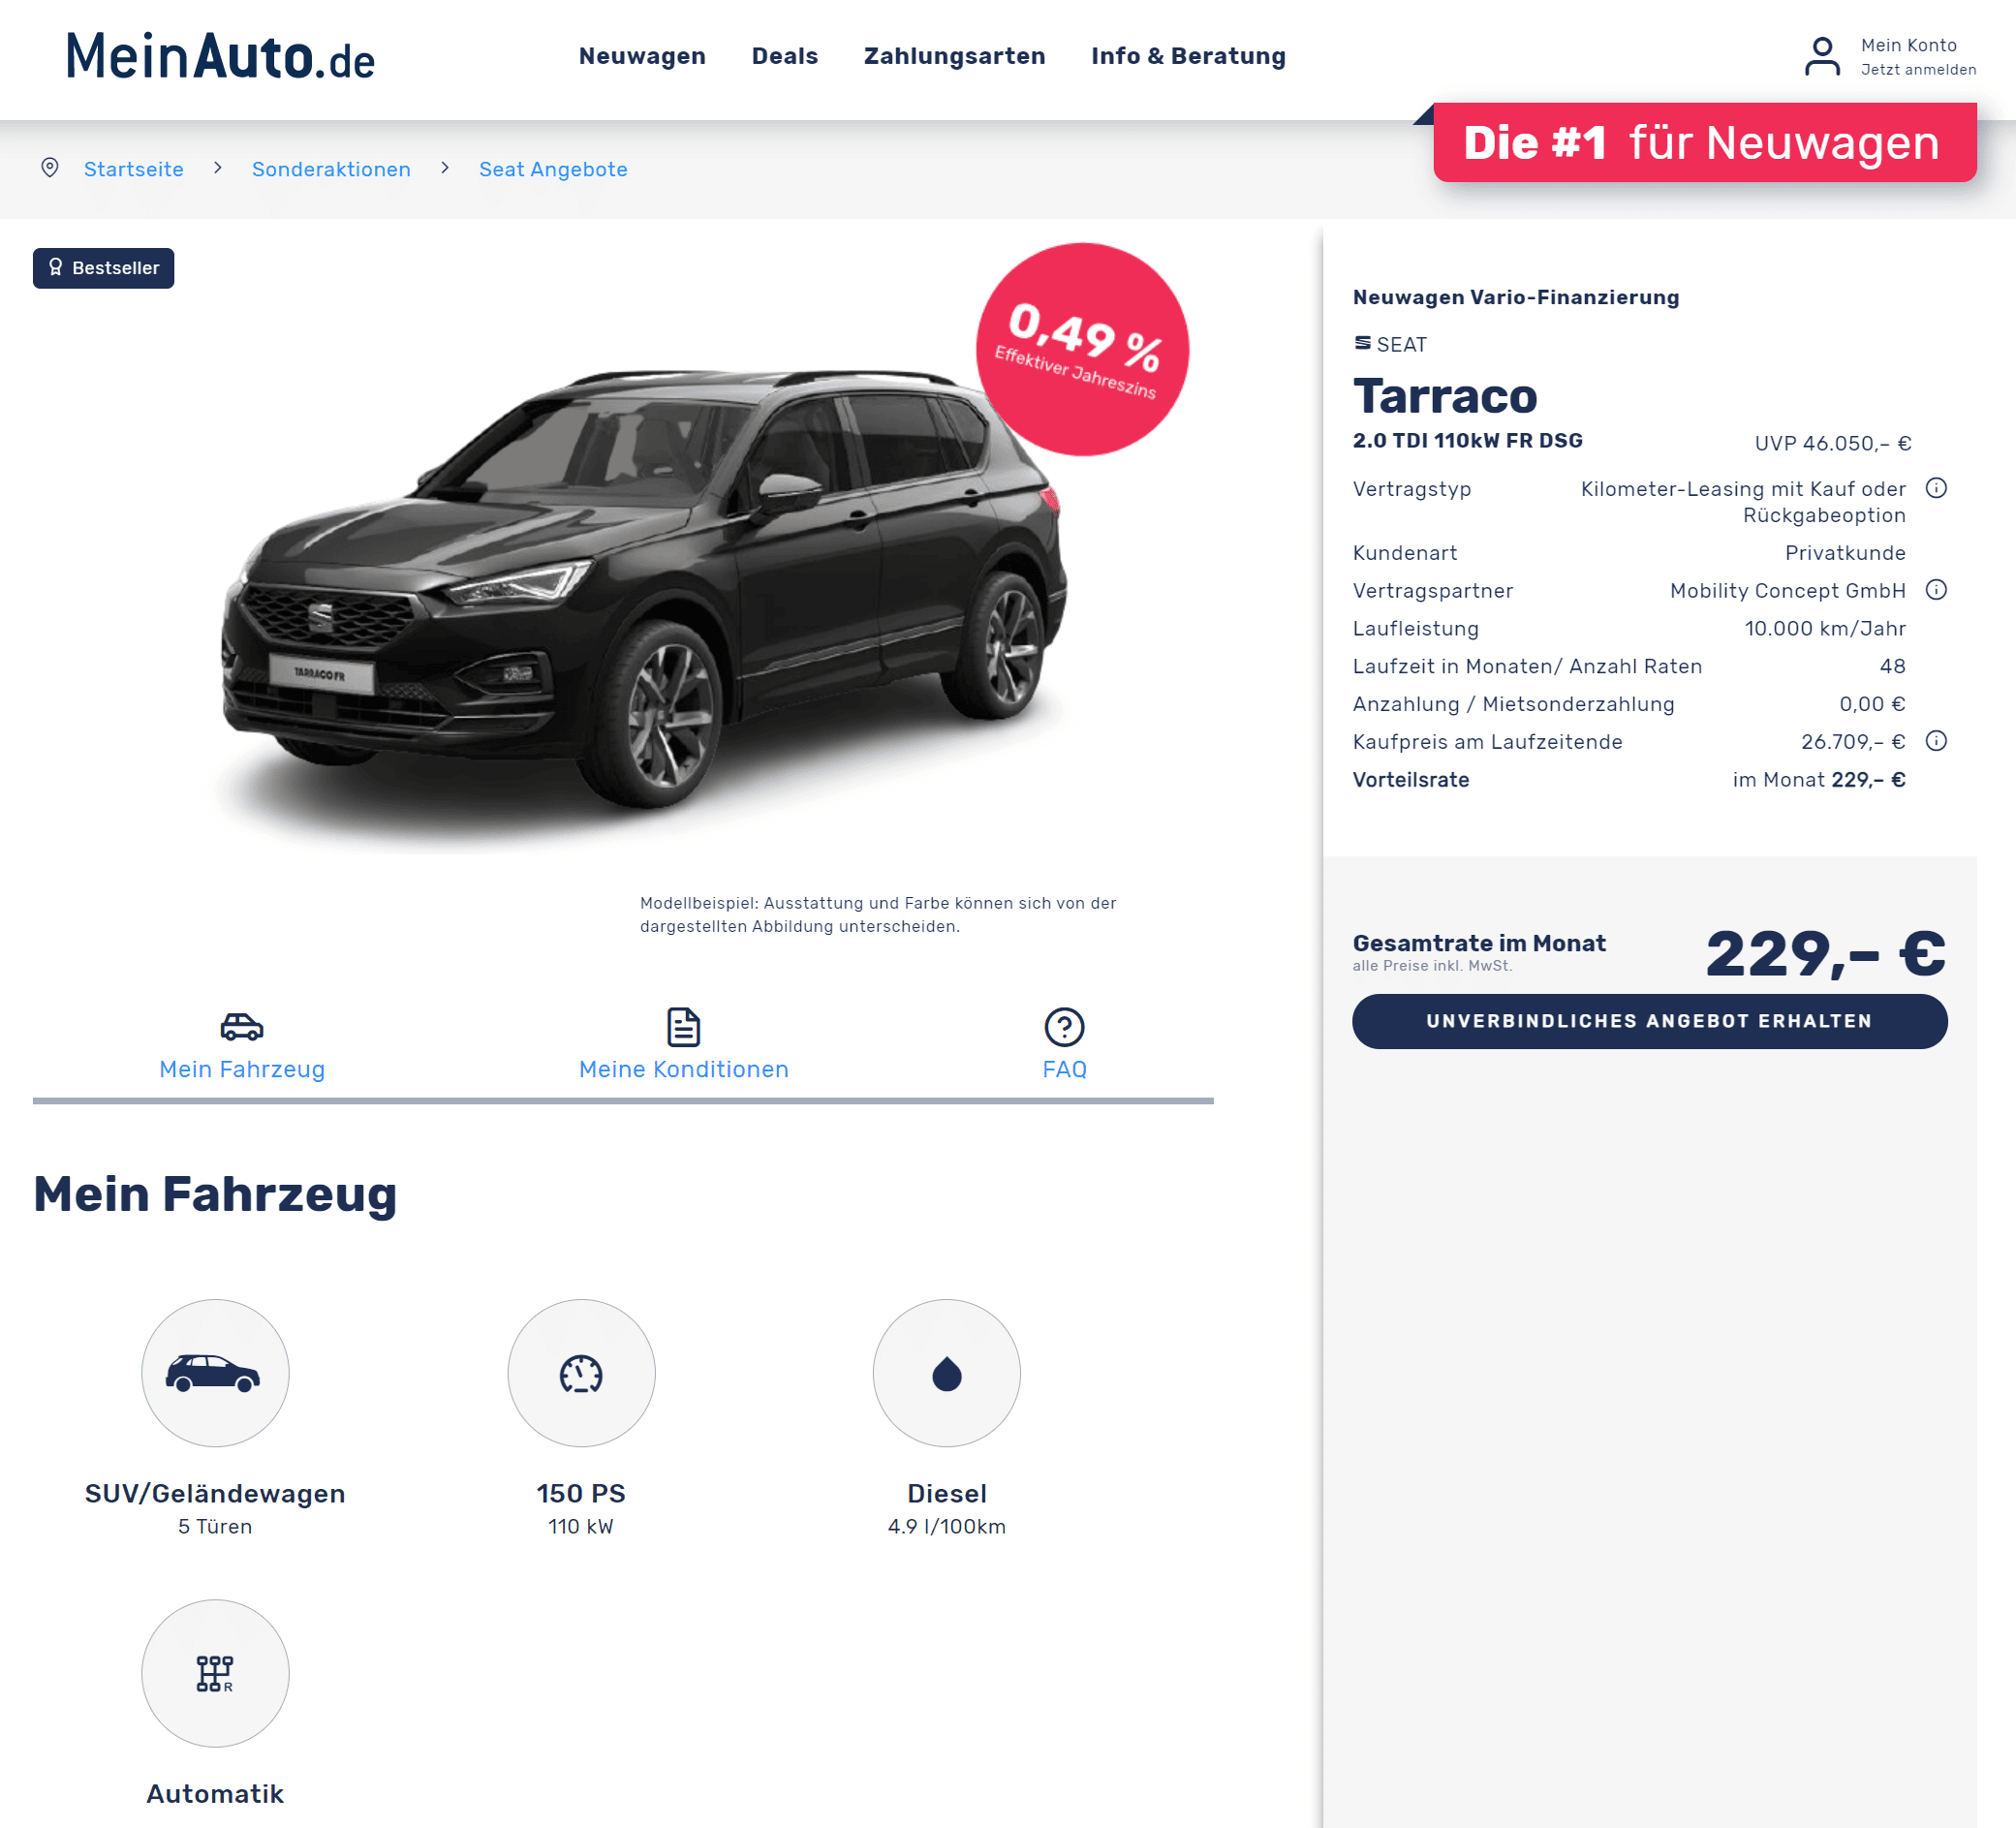2016x1828 pixels.
Task: Click the FAQ question mark icon
Action: [x=1064, y=1027]
